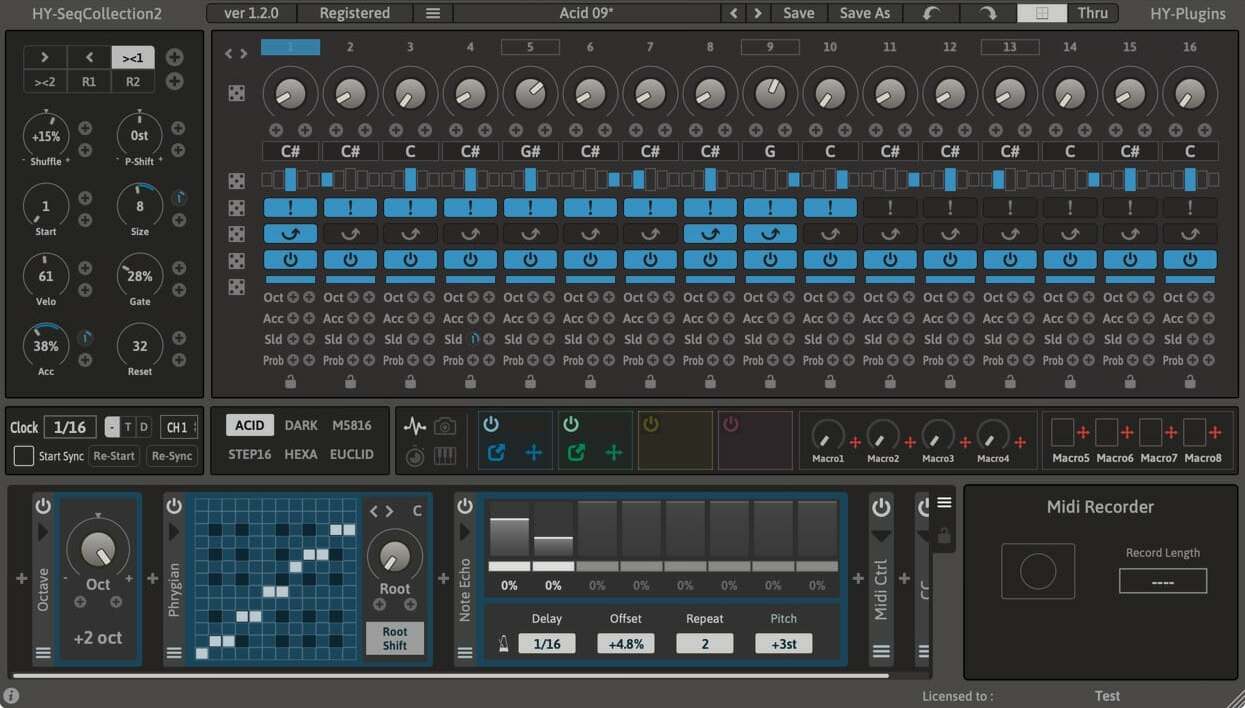Open the Delay 1/16 value selector
1245x708 pixels.
pos(547,643)
